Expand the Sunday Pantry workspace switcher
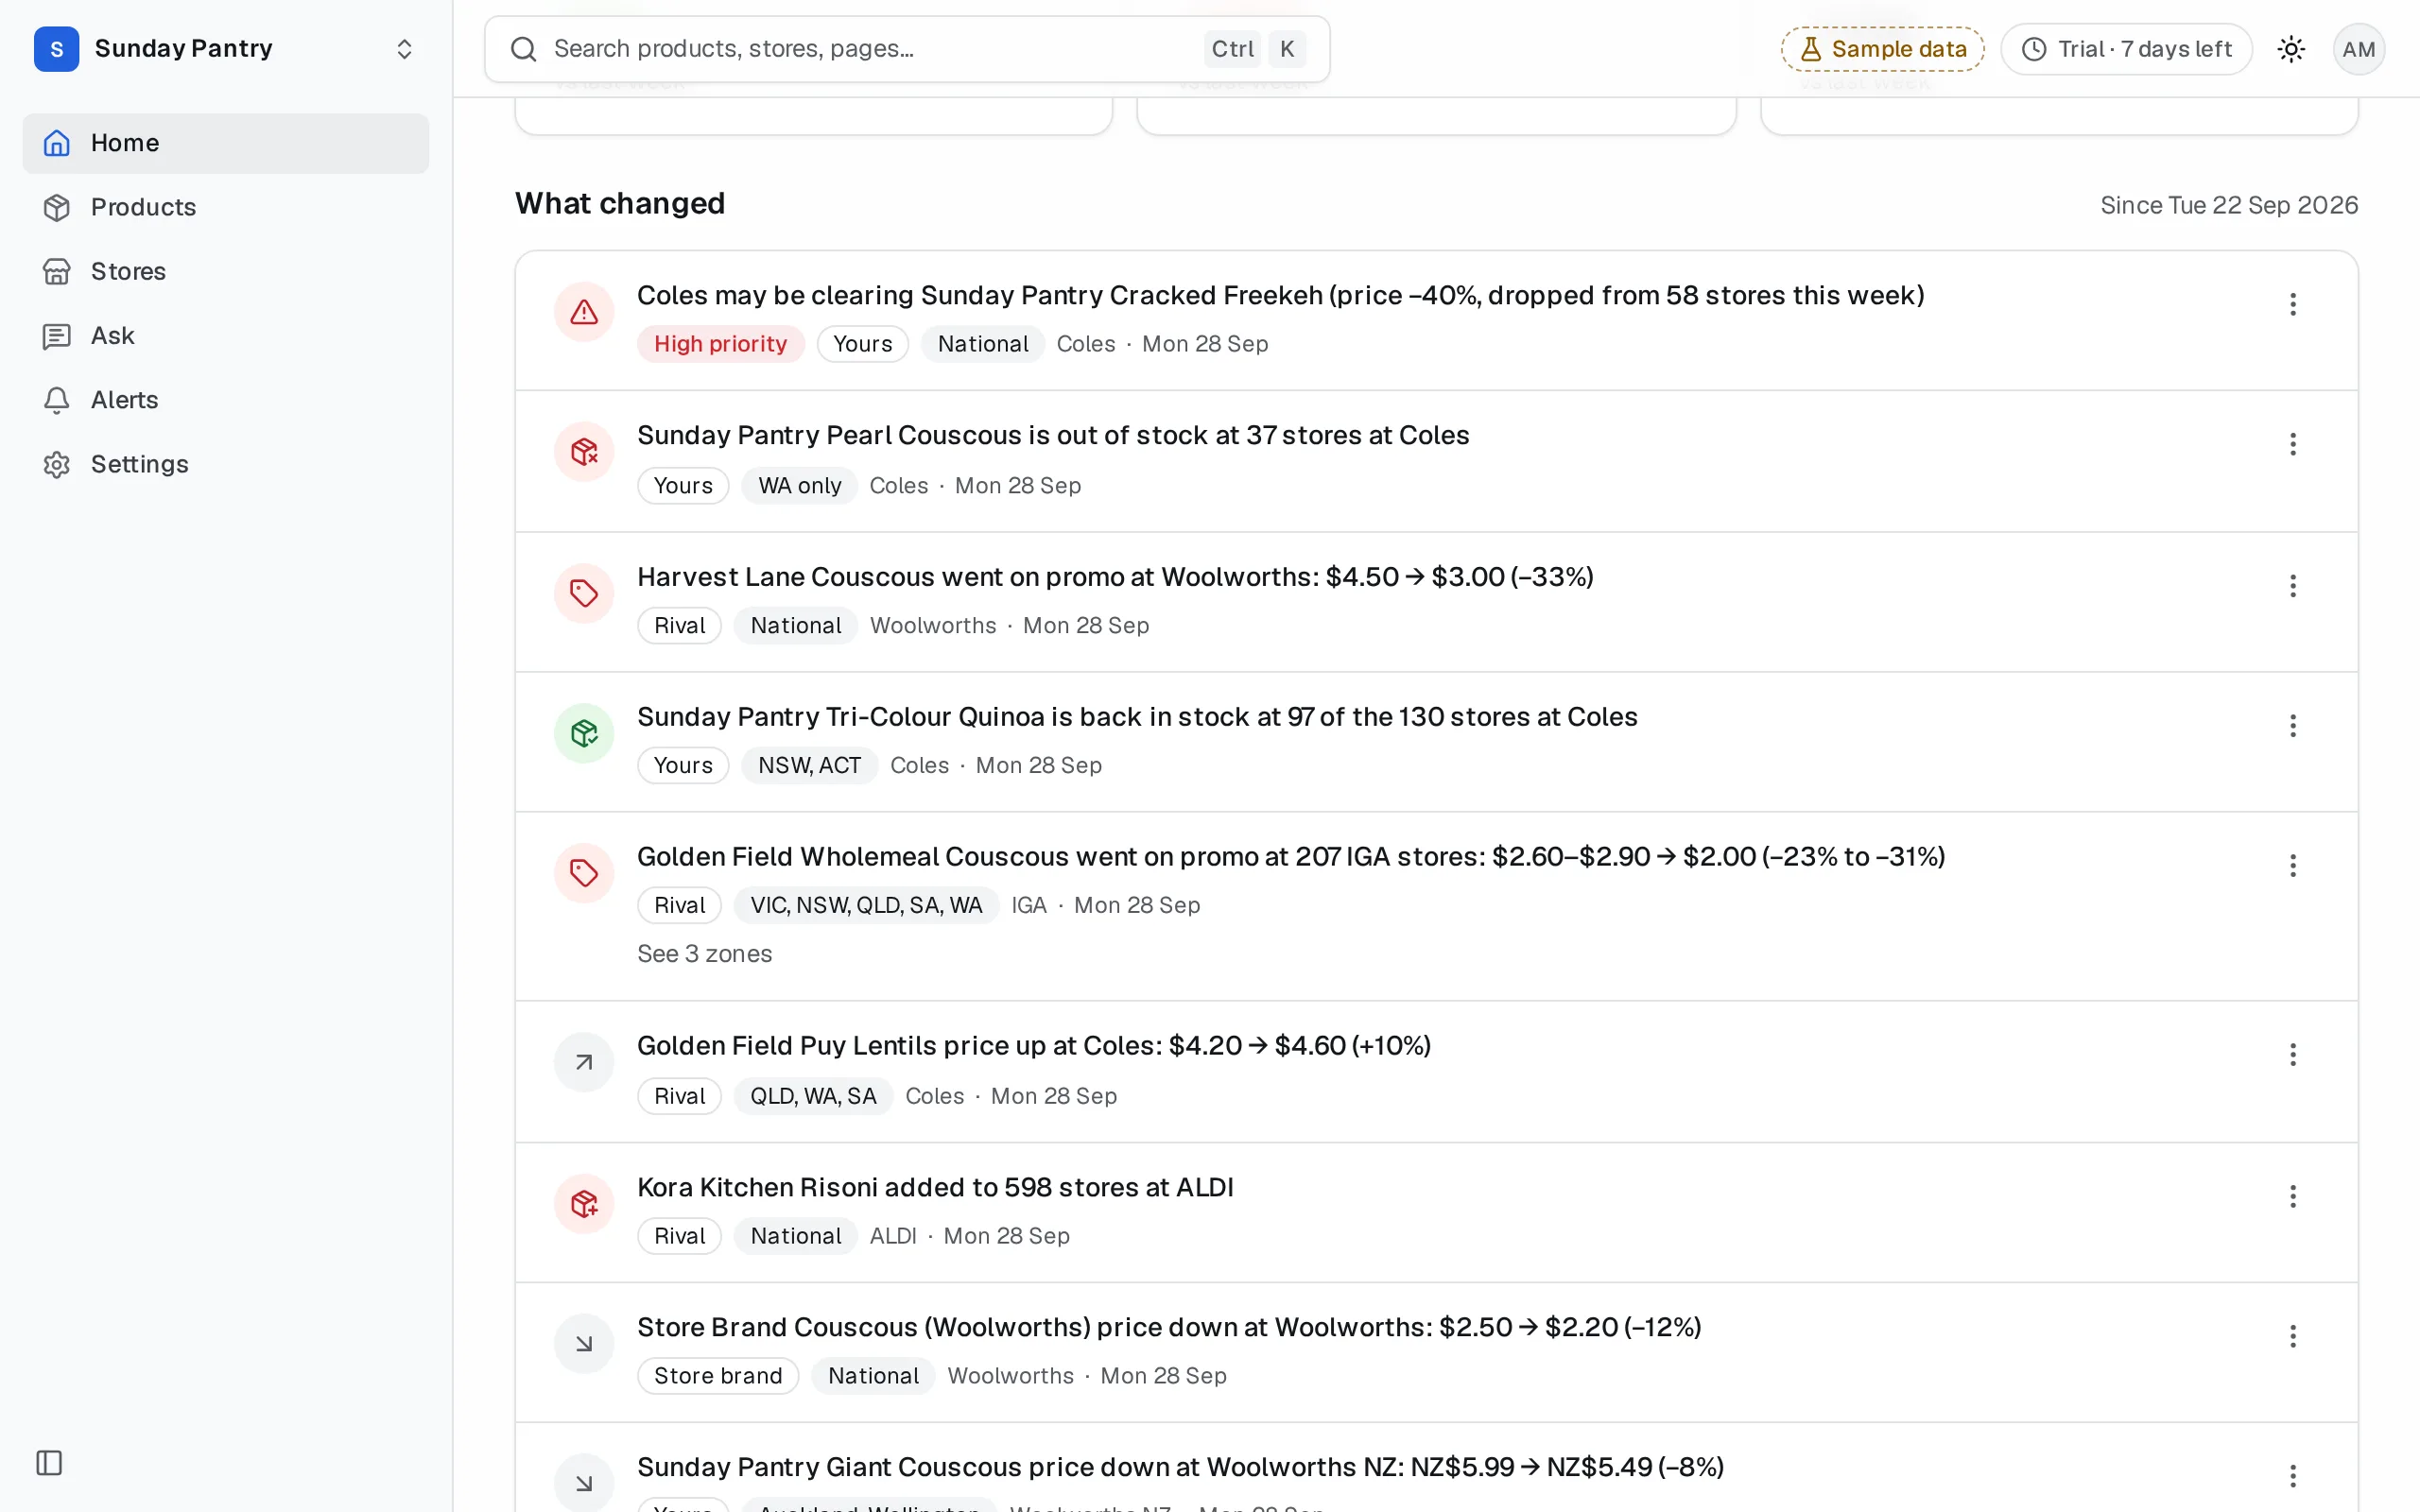The width and height of the screenshot is (2420, 1512). pyautogui.click(x=226, y=49)
